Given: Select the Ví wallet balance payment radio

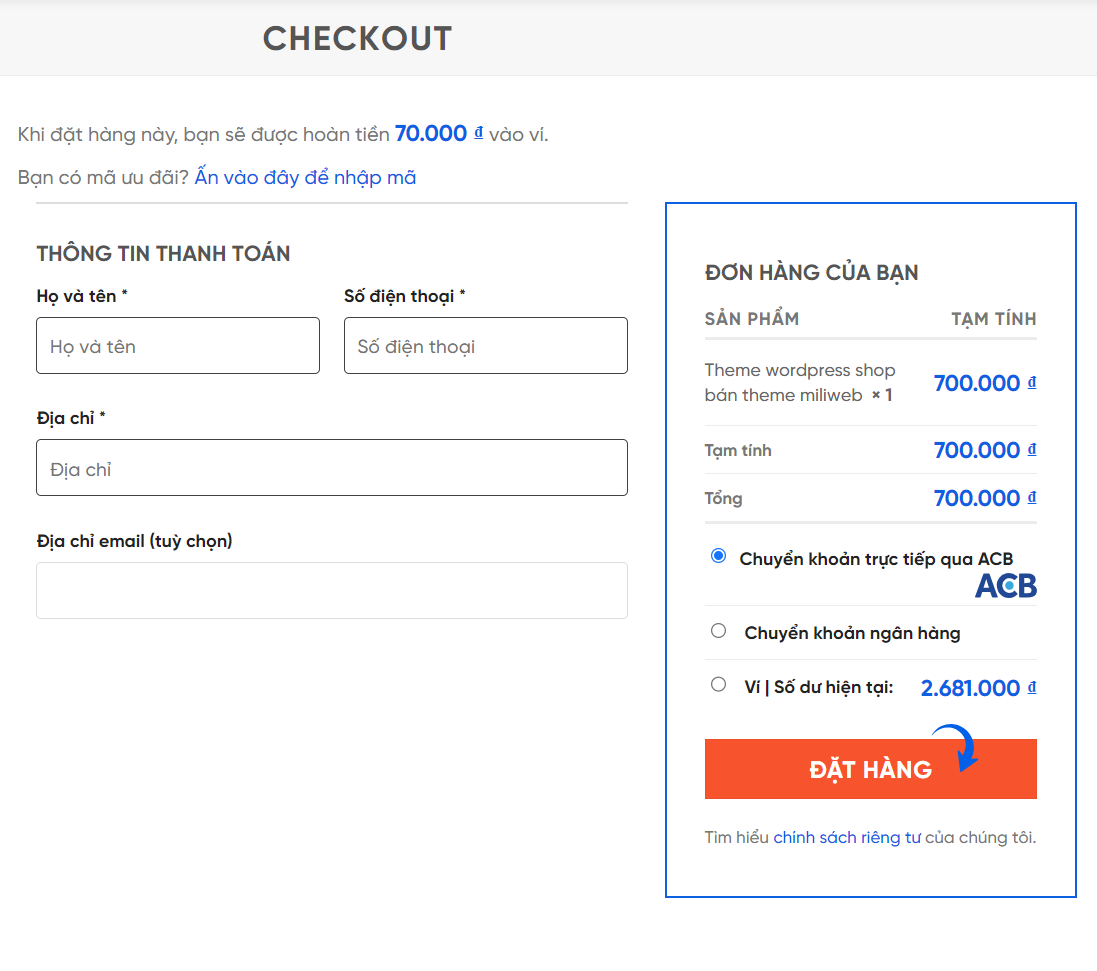Looking at the screenshot, I should (718, 685).
